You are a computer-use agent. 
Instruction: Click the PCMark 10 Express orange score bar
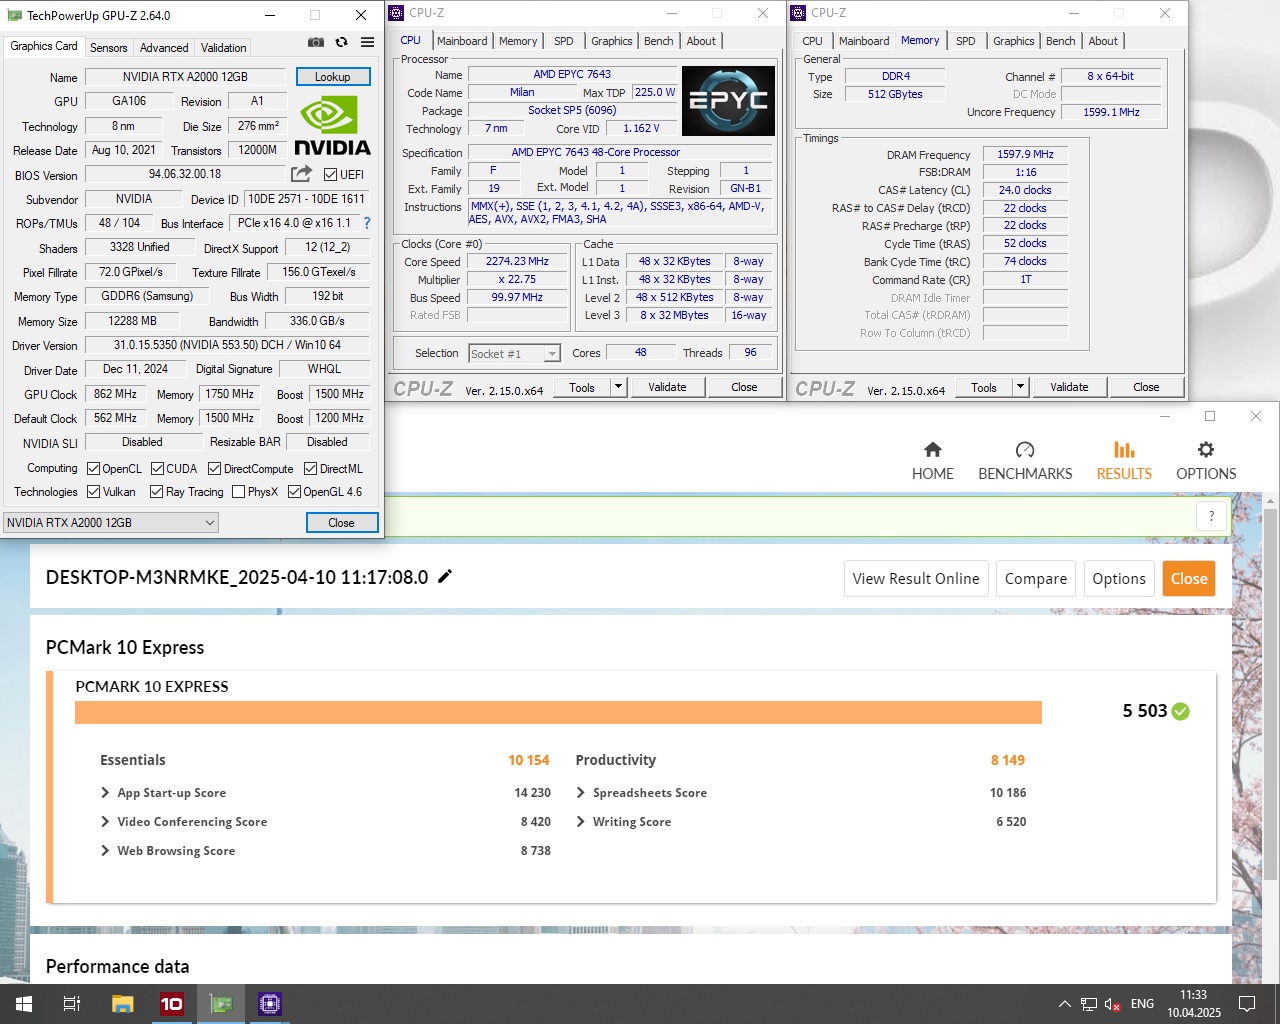click(x=558, y=712)
